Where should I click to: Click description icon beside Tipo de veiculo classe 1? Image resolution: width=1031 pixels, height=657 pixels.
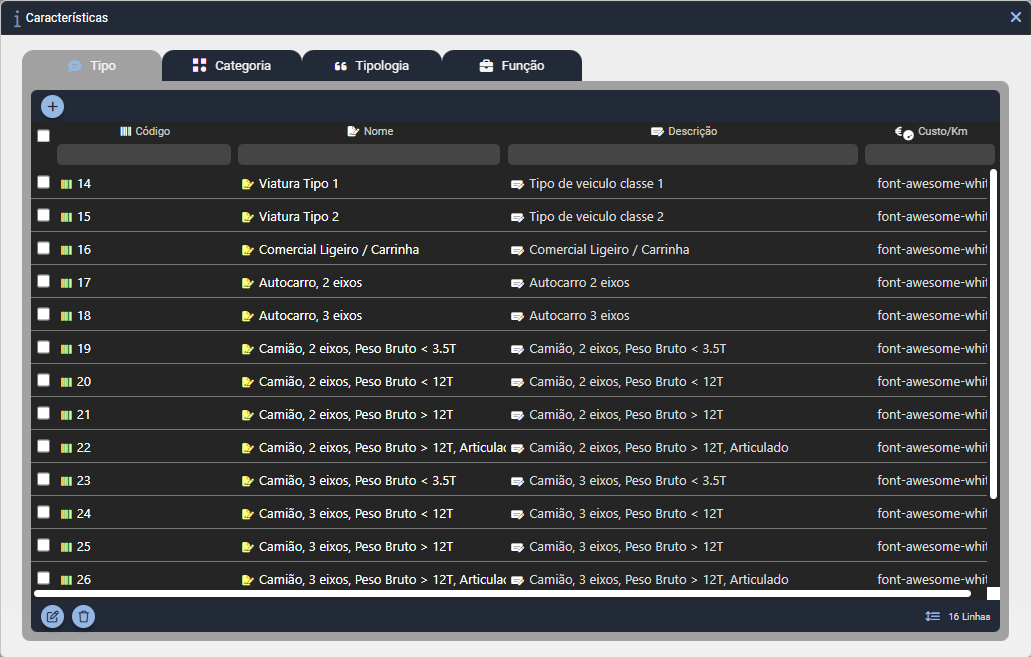click(517, 185)
